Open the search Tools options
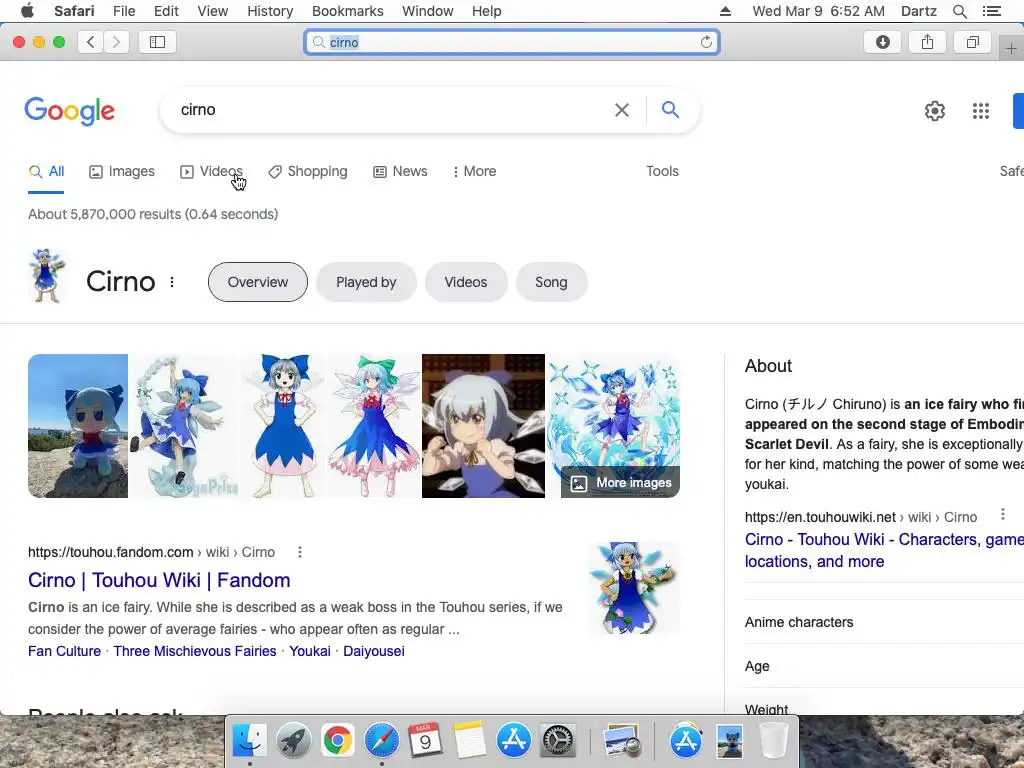 point(662,172)
